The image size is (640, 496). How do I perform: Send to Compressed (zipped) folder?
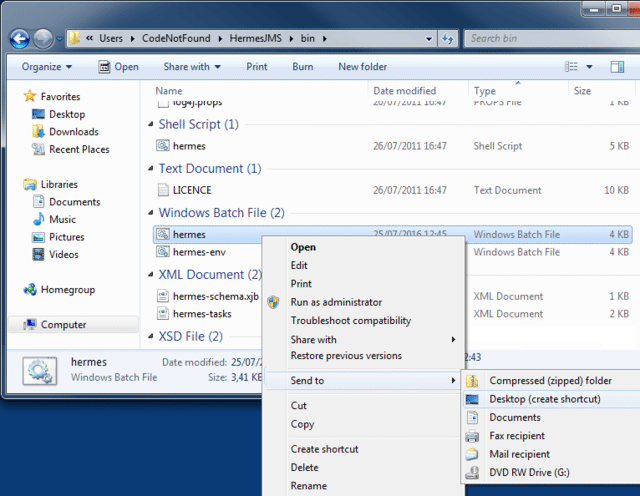tap(551, 380)
